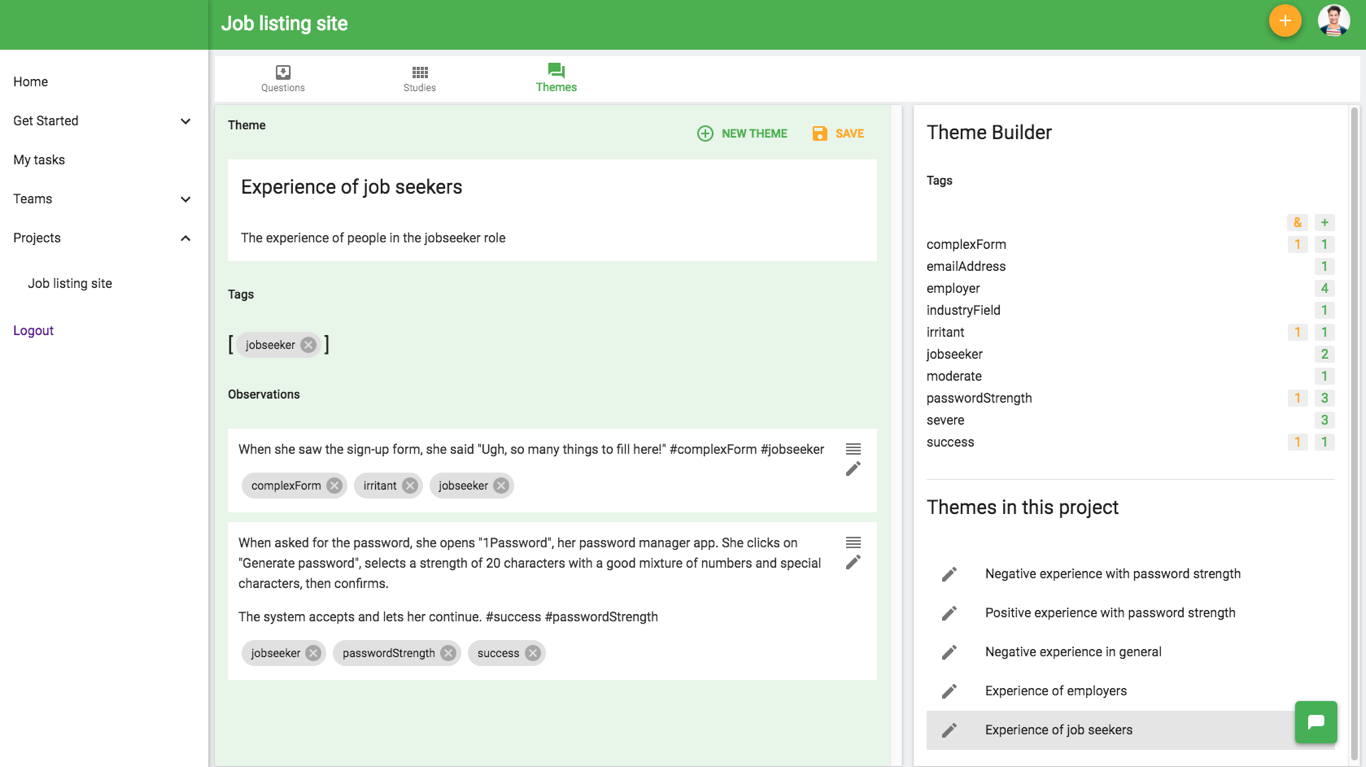The width and height of the screenshot is (1366, 767).
Task: Click the green chat bubble button
Action: pos(1316,721)
